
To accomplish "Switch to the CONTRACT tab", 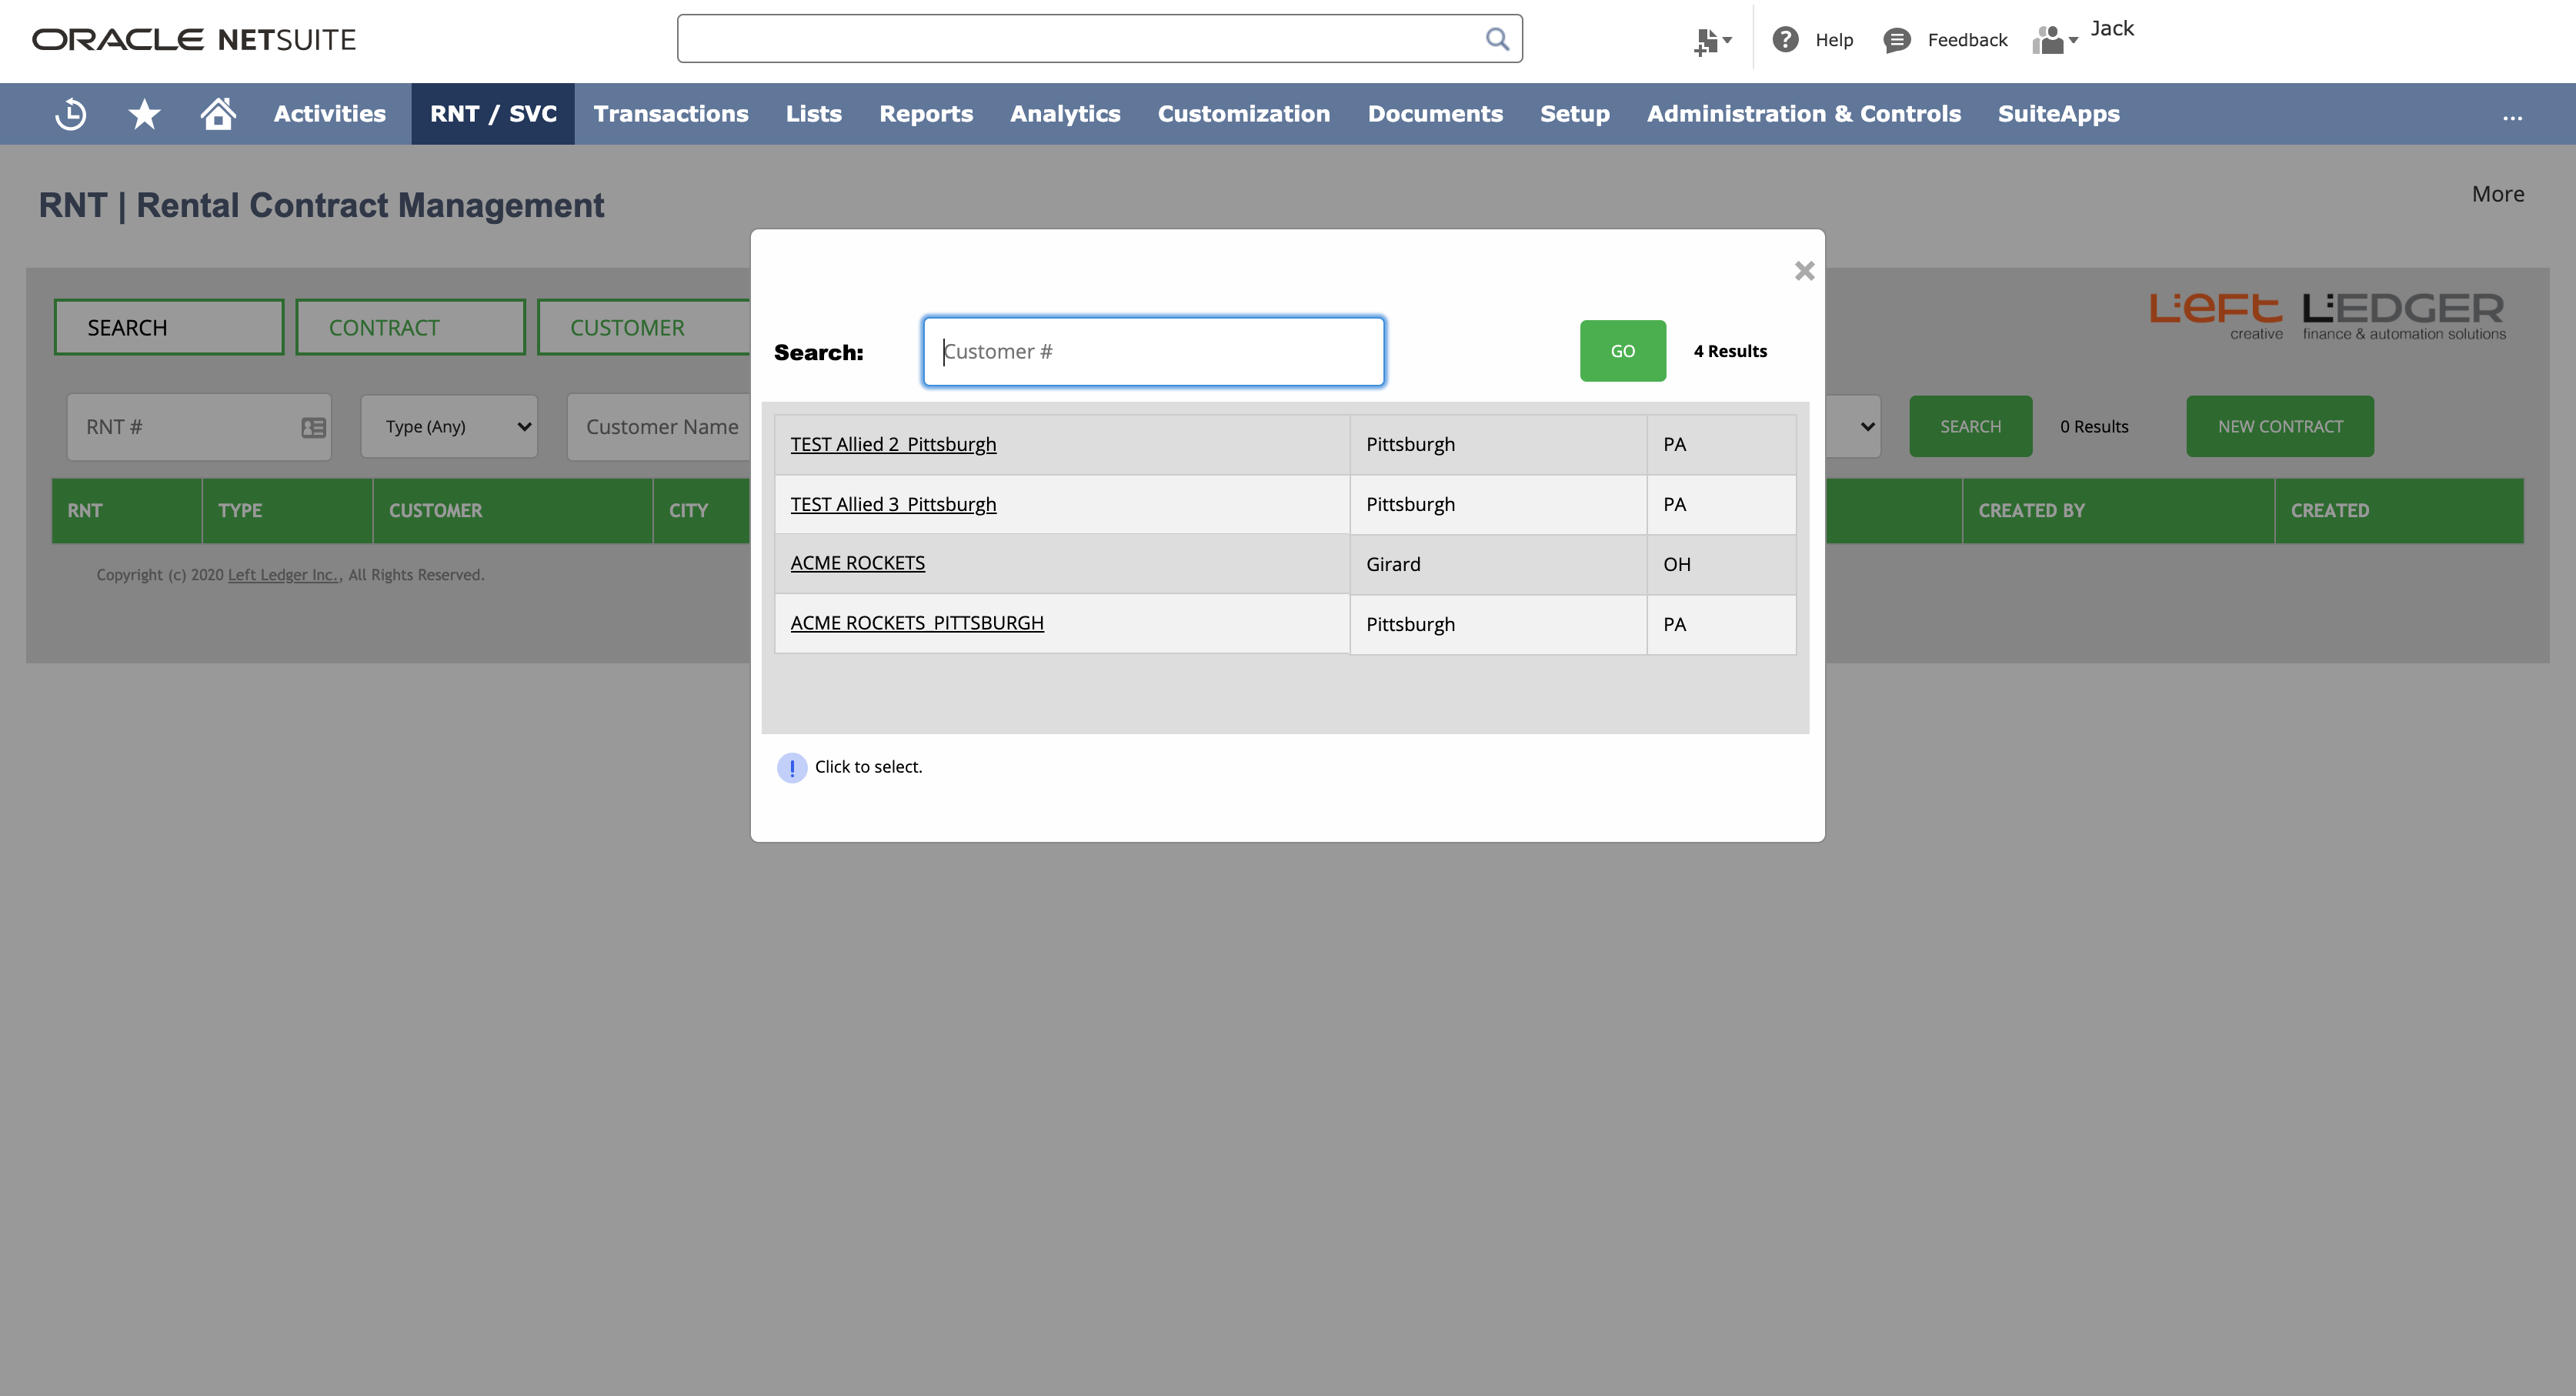I will (x=410, y=328).
